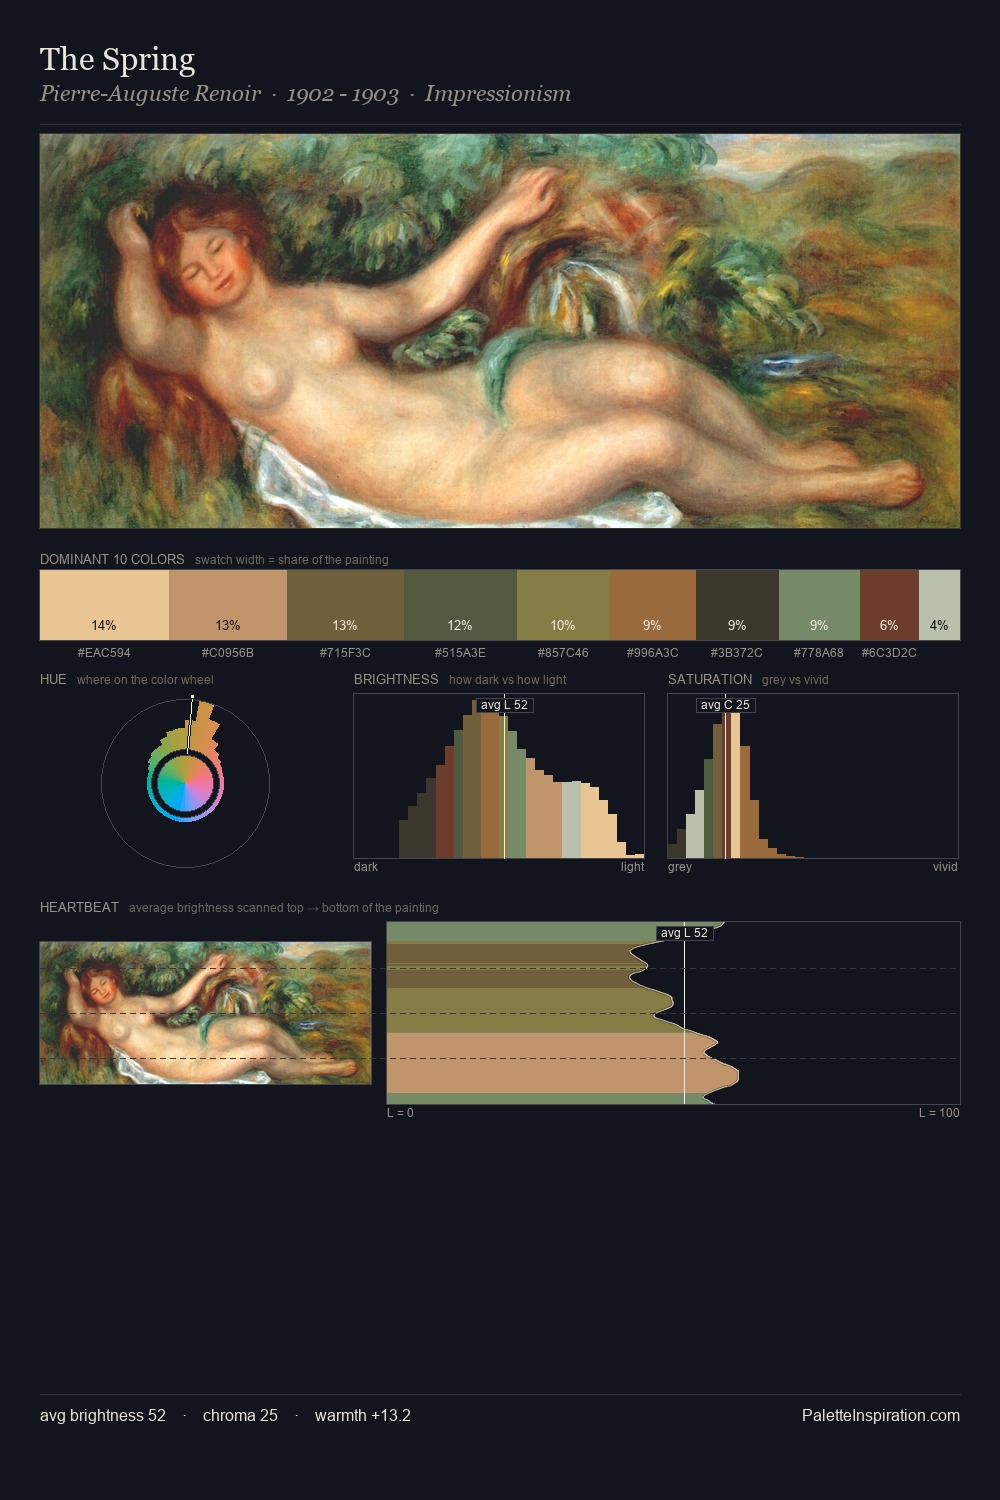Select the #6C3D2C swatch at 6%
Screen dimensions: 1000x1500
(889, 605)
